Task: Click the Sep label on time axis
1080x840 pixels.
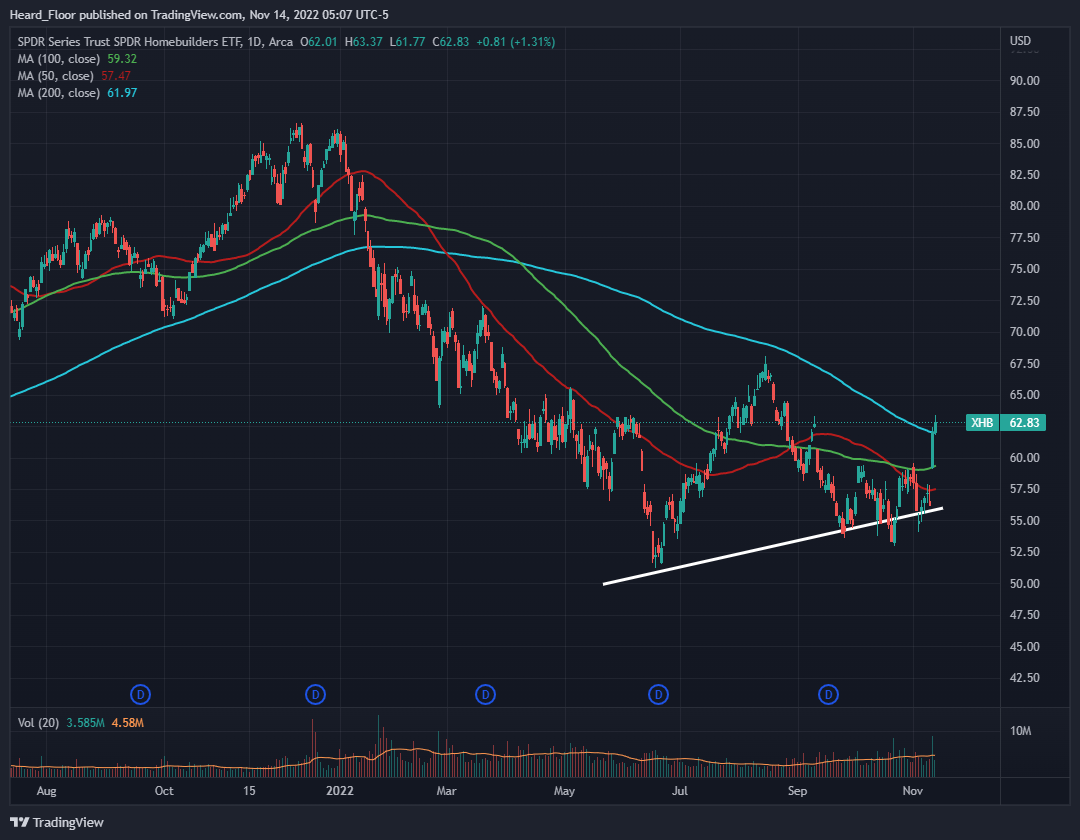Action: pyautogui.click(x=797, y=791)
